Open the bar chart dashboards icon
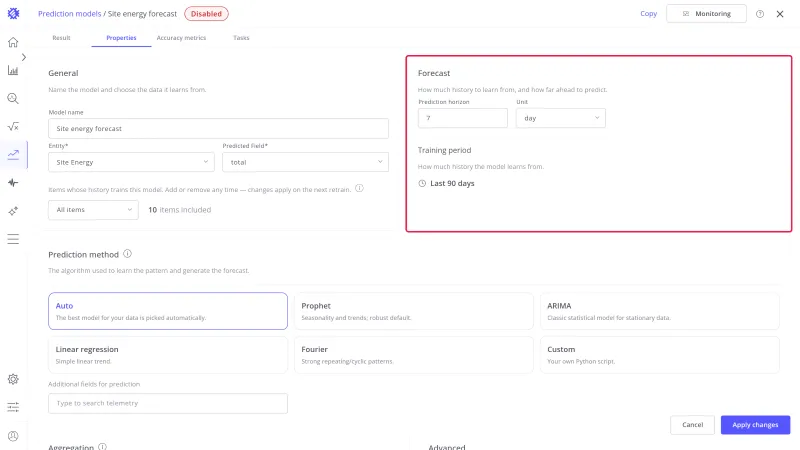 13,70
